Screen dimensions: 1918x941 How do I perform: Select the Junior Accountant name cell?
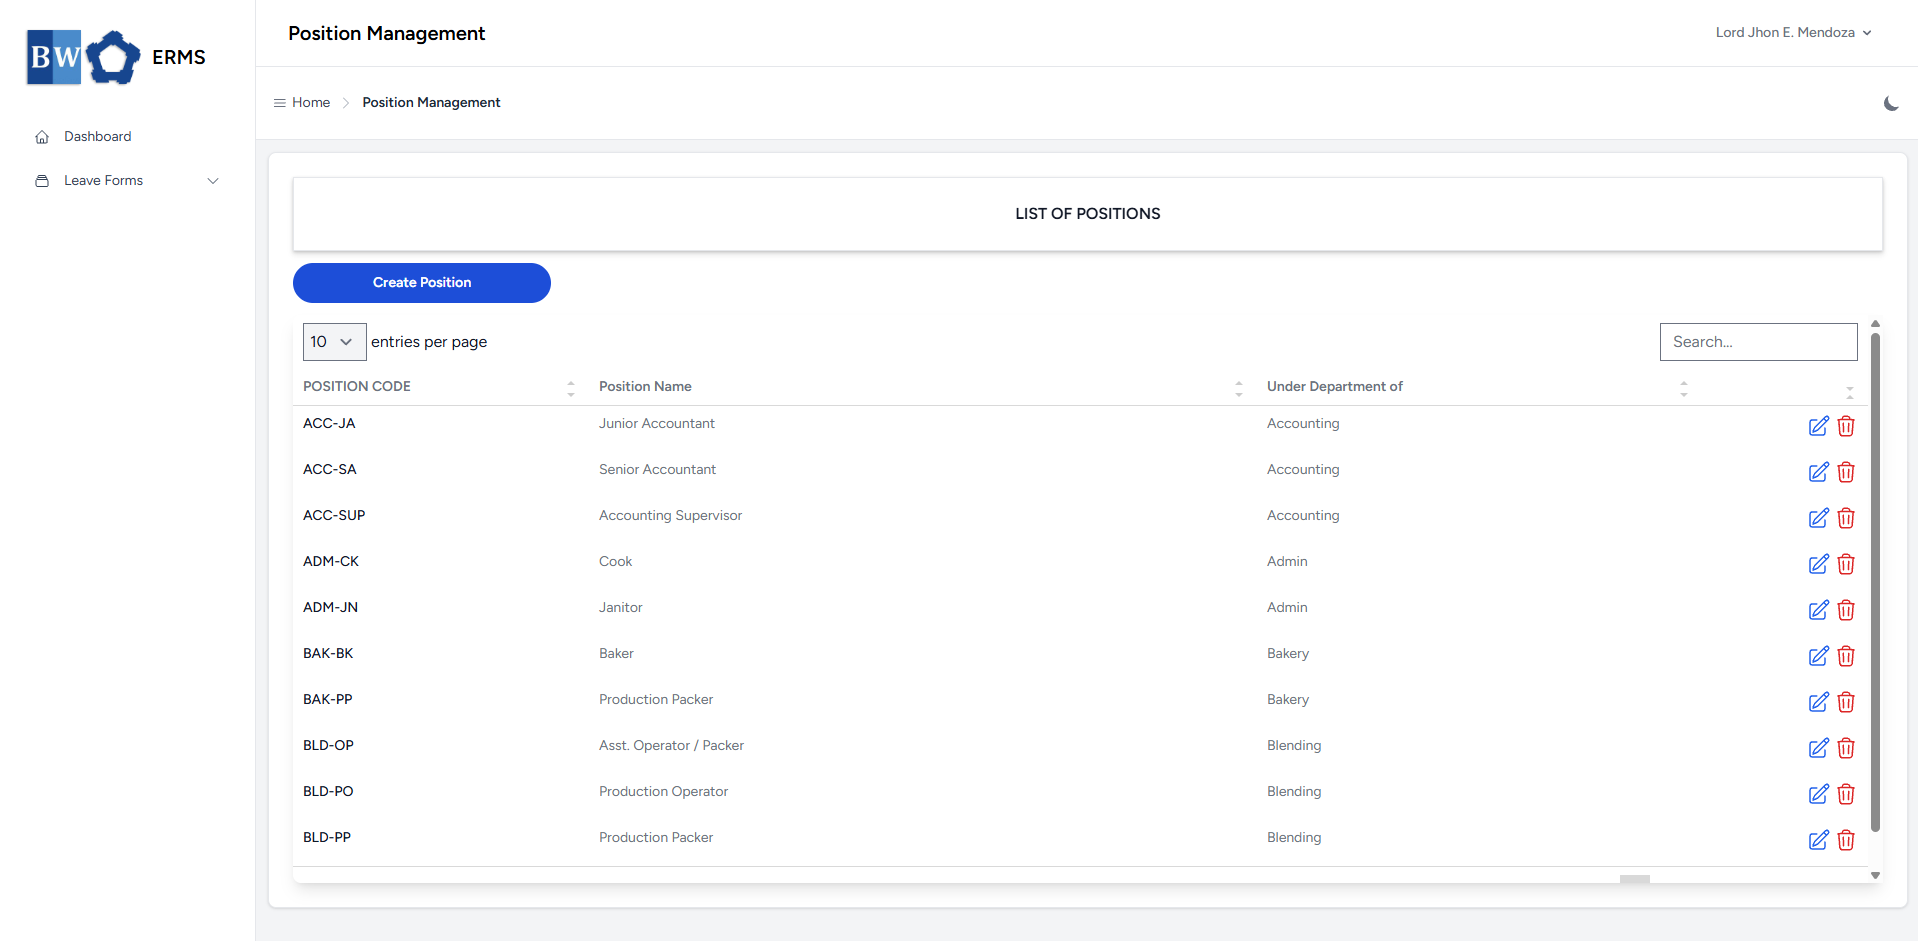656,424
